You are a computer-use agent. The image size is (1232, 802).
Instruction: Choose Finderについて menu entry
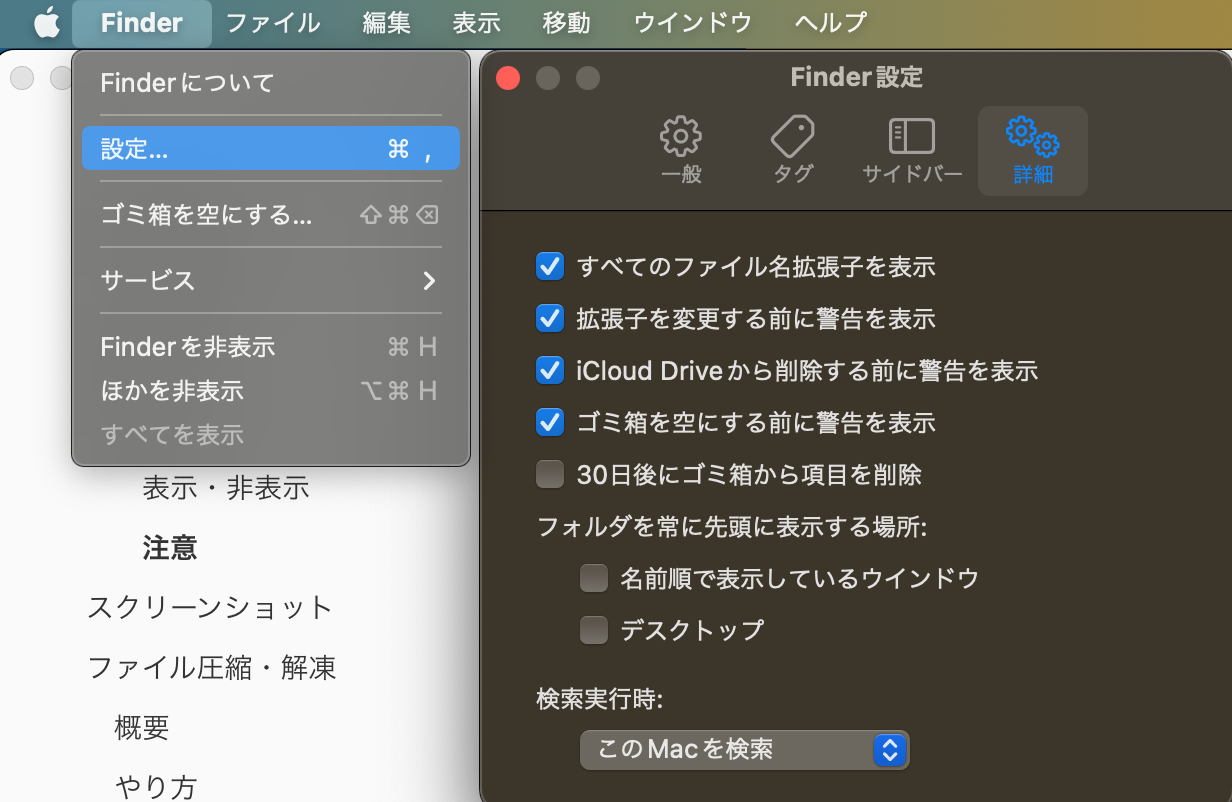(x=271, y=83)
